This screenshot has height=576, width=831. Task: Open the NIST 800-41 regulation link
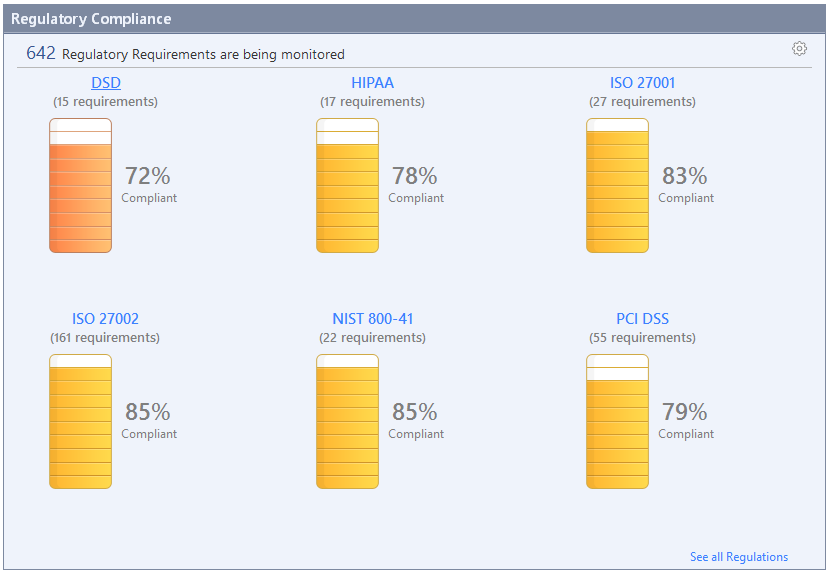coord(372,319)
